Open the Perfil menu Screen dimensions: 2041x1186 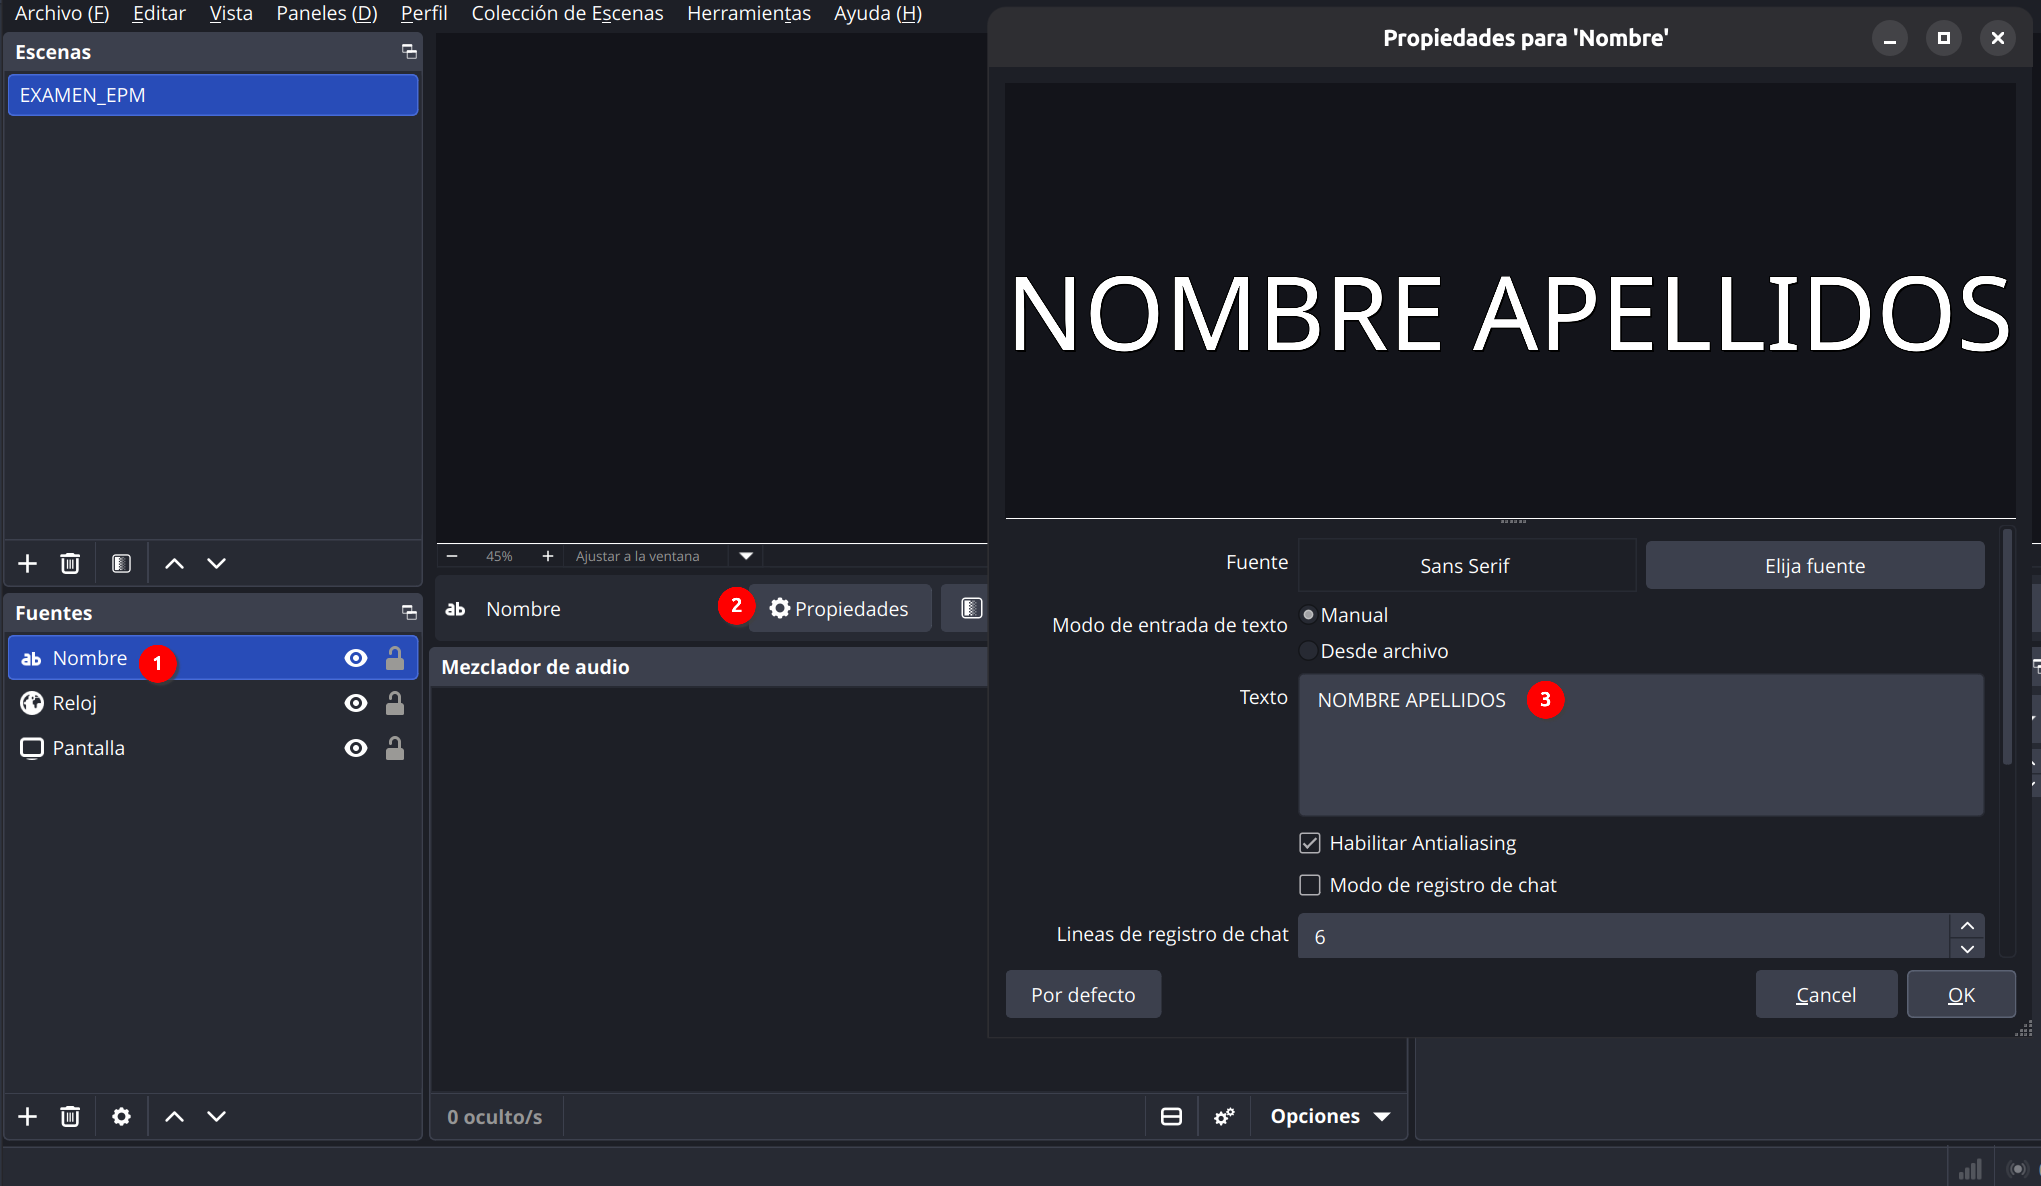click(x=424, y=13)
